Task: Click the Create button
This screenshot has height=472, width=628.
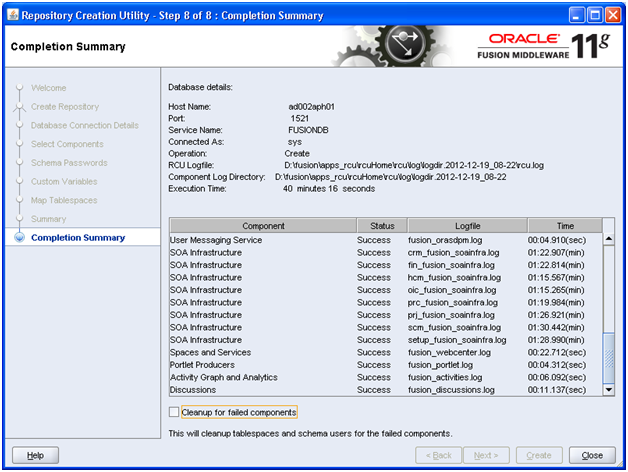Action: click(539, 455)
